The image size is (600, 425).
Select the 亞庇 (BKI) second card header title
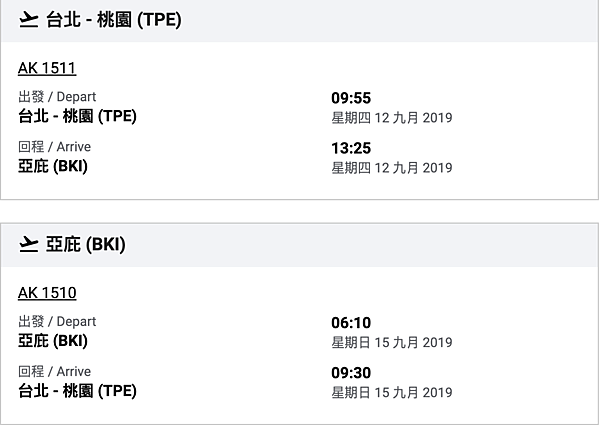tap(86, 245)
